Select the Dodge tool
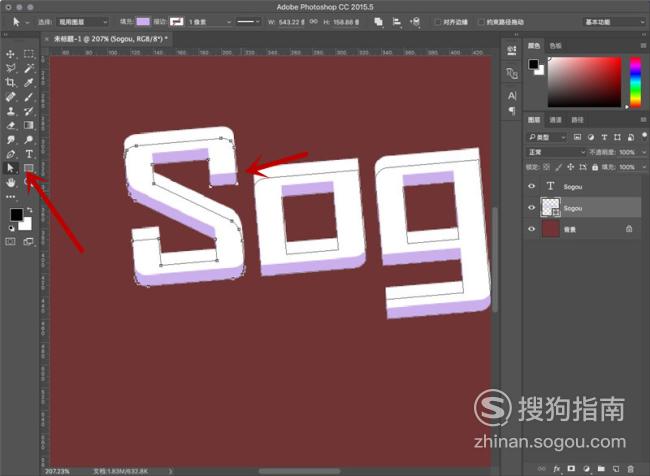650x476 pixels. click(x=29, y=140)
